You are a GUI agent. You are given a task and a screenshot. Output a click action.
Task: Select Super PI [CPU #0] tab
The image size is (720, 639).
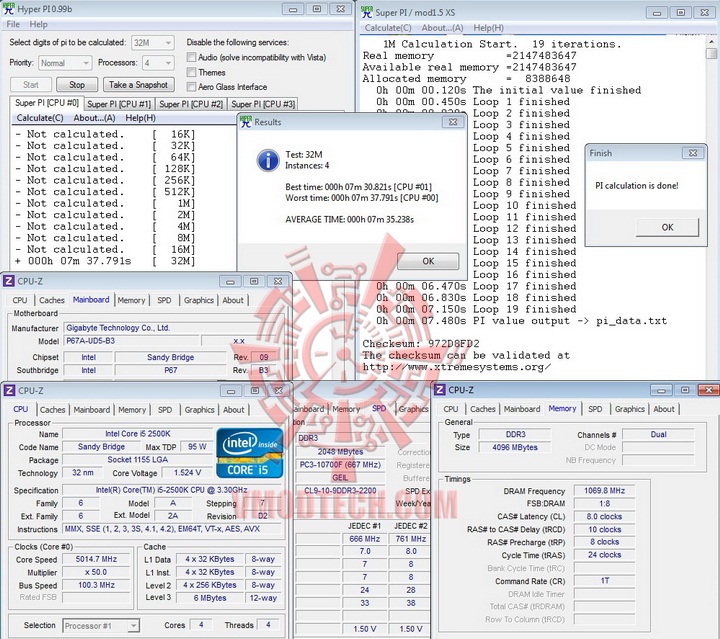coord(47,103)
